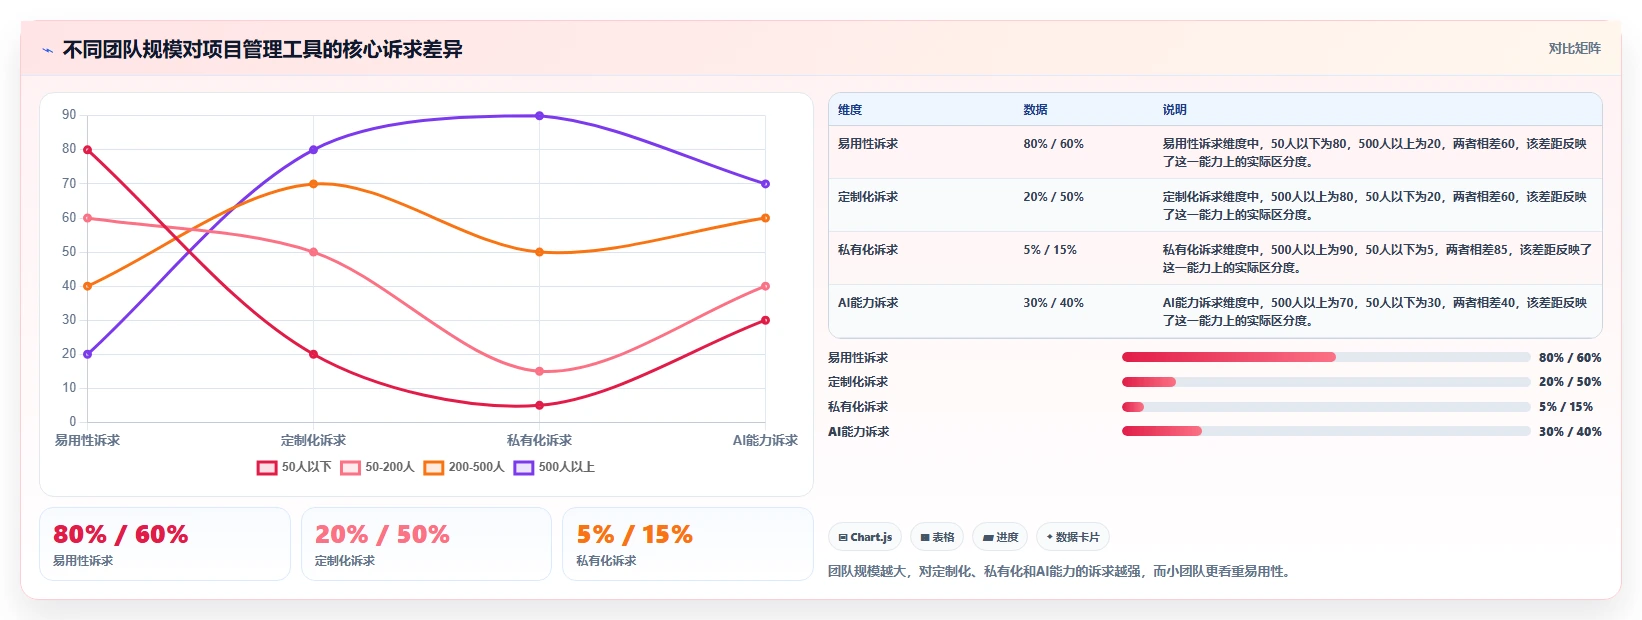The width and height of the screenshot is (1642, 620).
Task: Click the AI能力诉求 x-axis label
Action: pyautogui.click(x=765, y=440)
